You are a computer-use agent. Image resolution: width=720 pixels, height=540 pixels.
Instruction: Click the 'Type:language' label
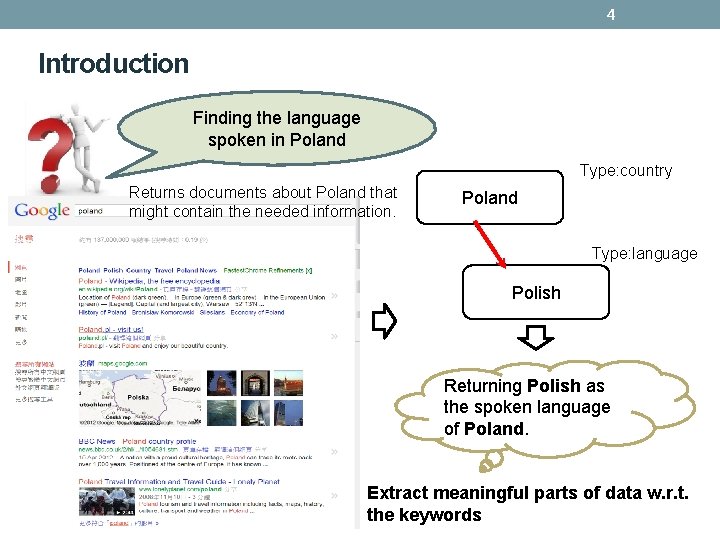point(644,253)
